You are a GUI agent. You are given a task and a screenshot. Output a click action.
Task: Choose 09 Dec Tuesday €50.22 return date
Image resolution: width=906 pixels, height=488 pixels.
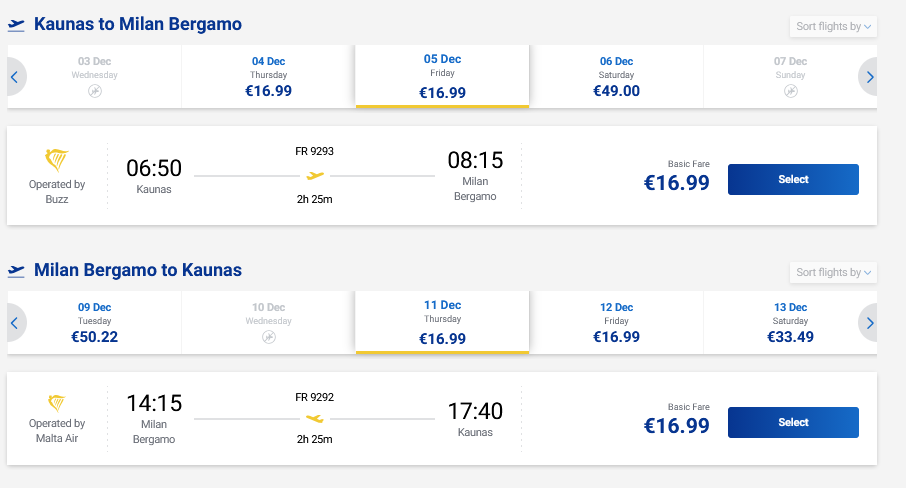[x=95, y=322]
